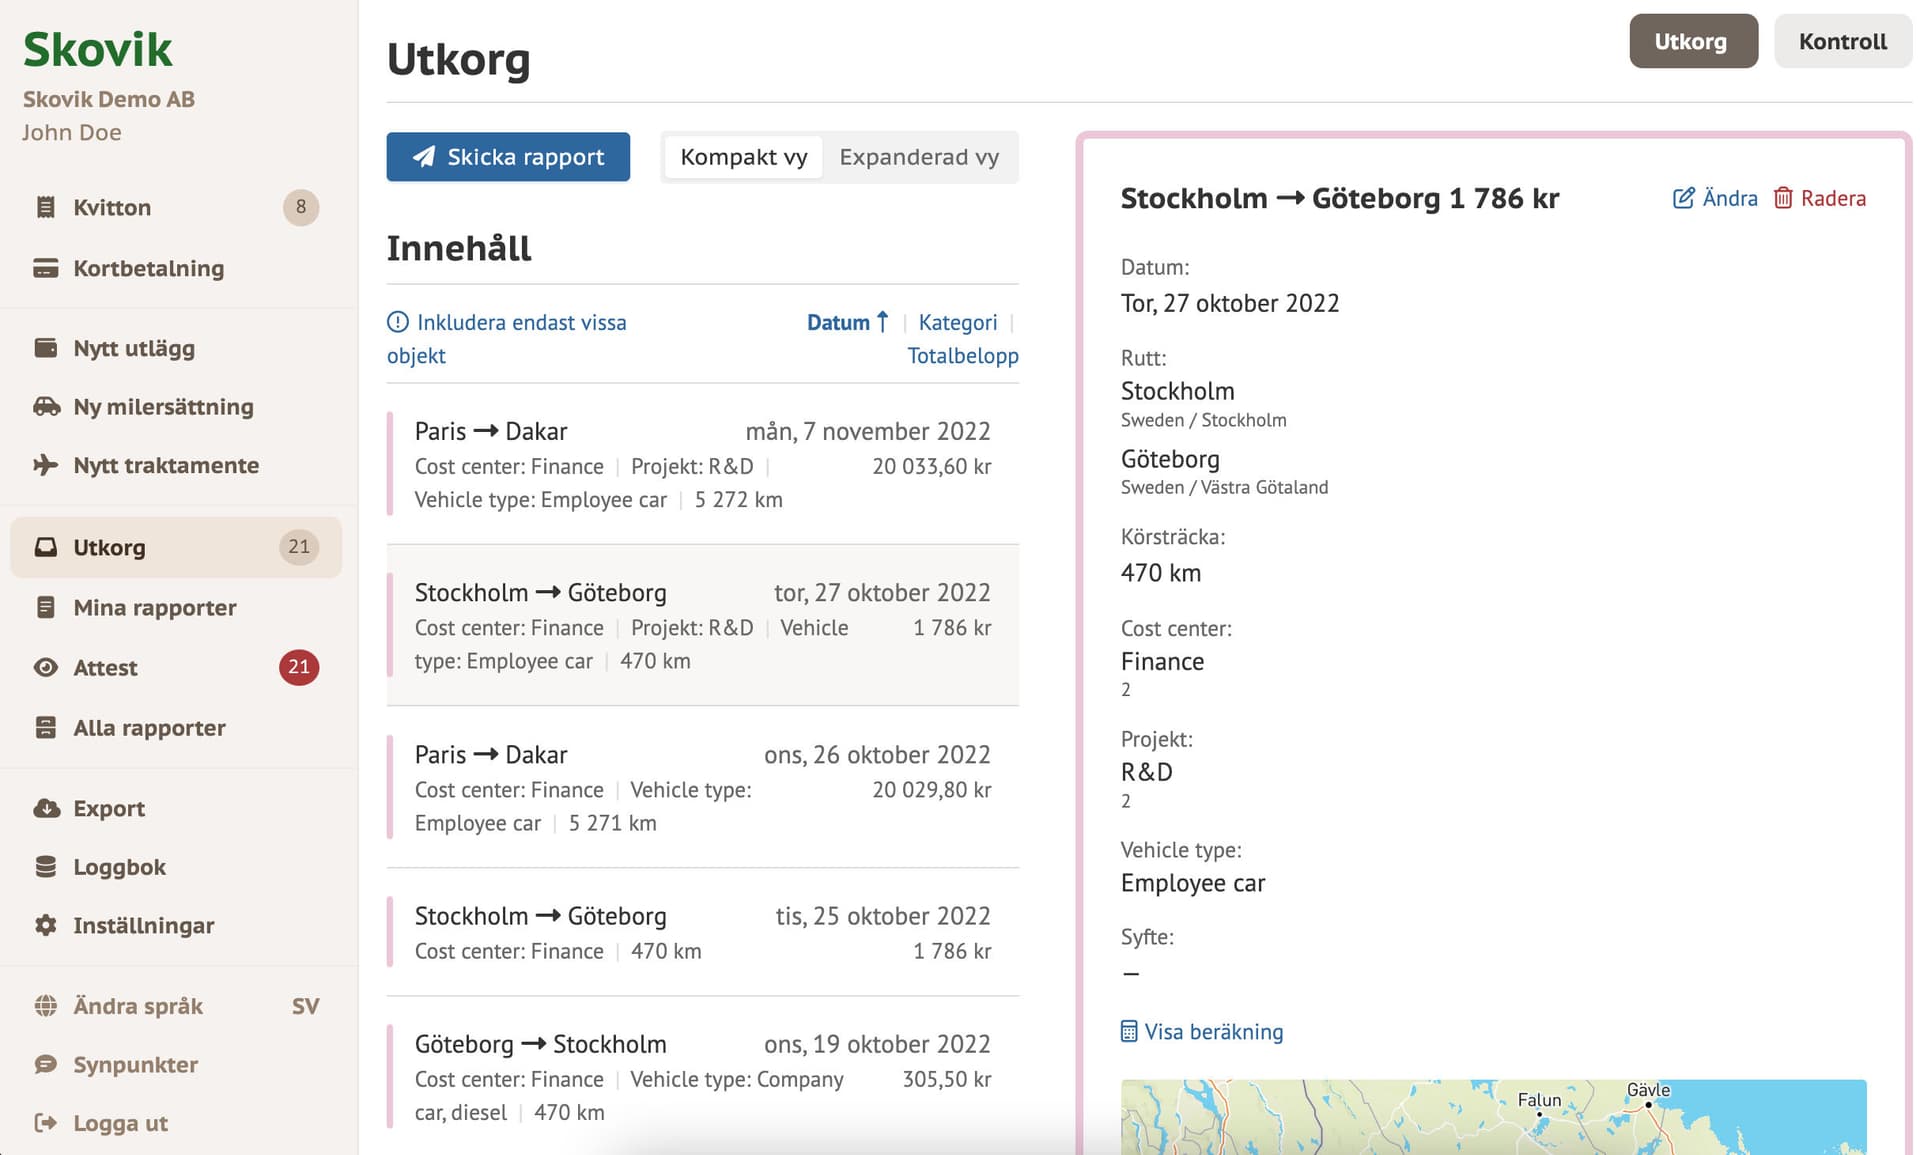Select Stockholm → Göteborg 27 oktober entry

click(x=702, y=625)
